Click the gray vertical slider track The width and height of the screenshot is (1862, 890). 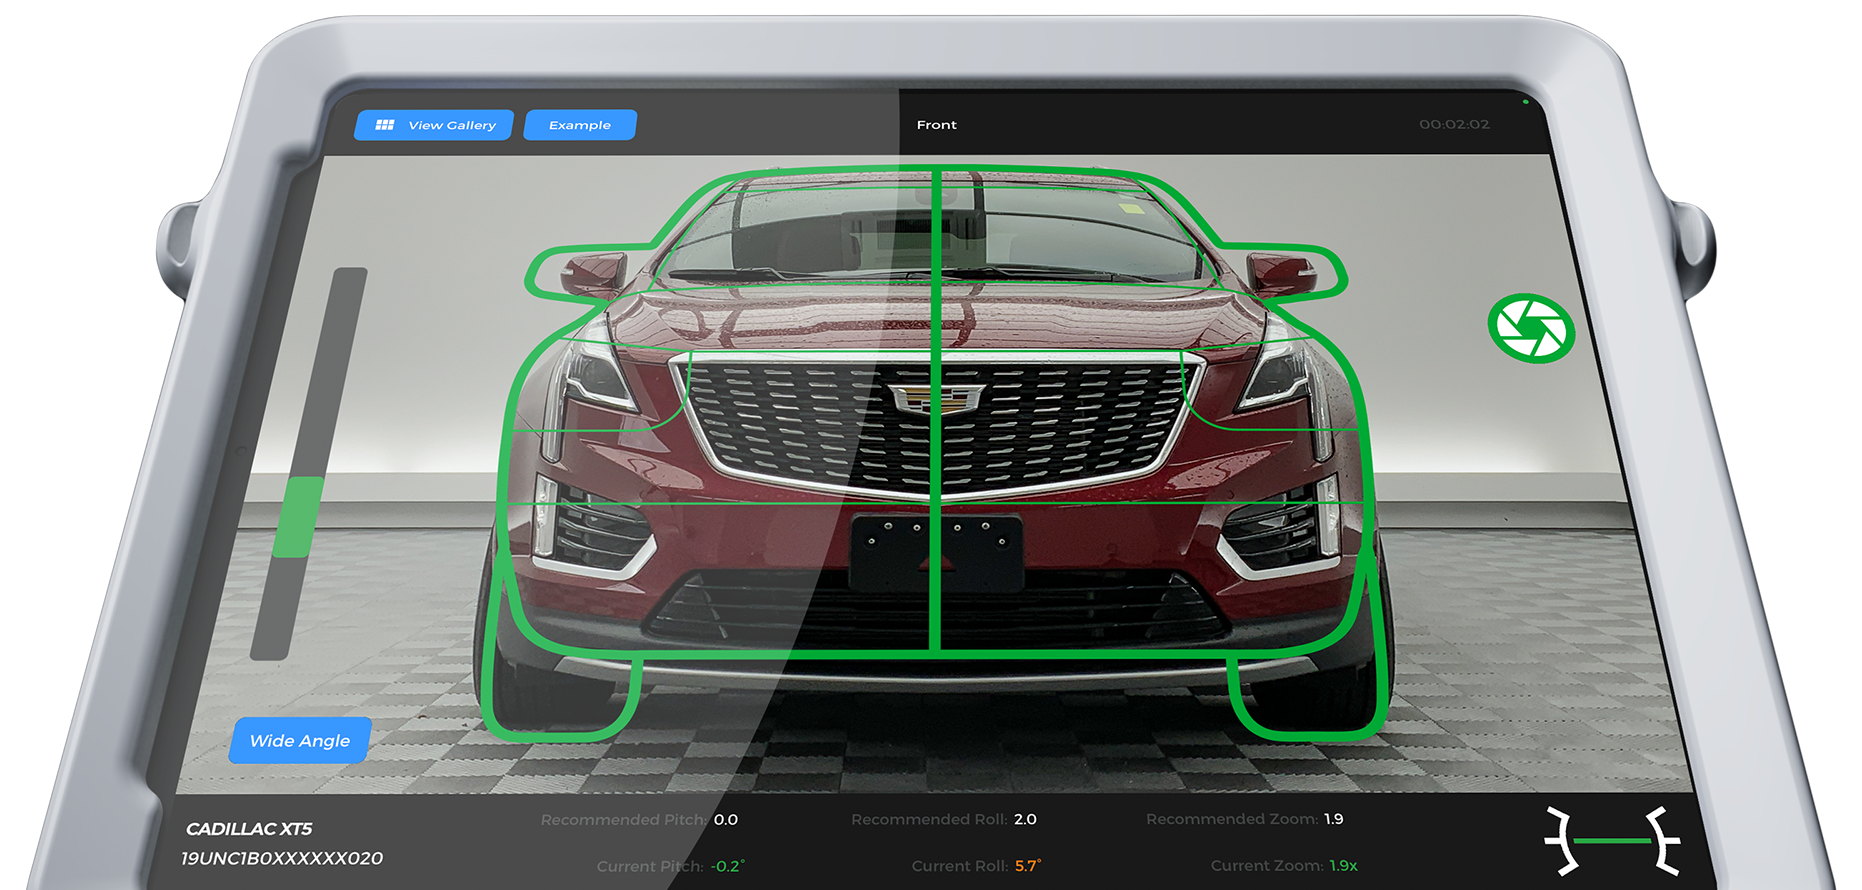click(309, 463)
